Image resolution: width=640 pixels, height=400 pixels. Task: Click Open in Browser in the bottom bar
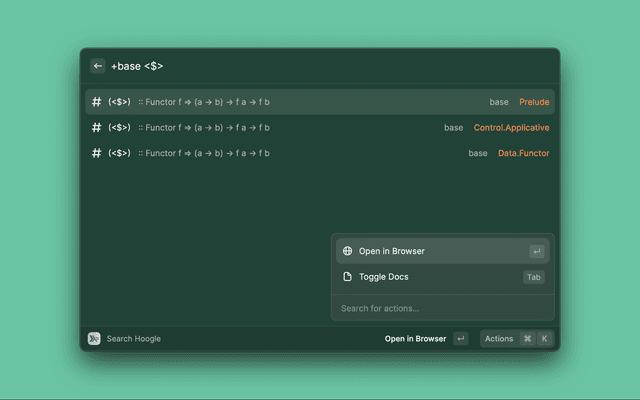click(x=415, y=339)
